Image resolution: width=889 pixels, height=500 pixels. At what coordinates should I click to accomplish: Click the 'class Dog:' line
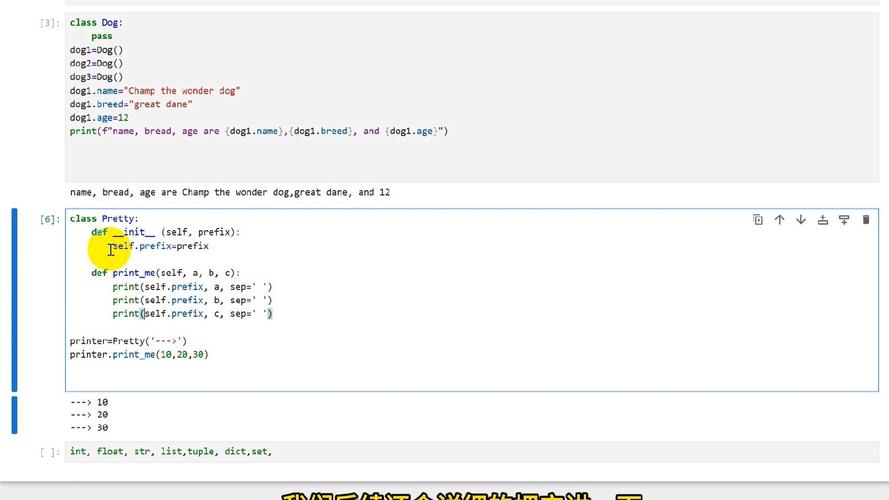tap(96, 23)
